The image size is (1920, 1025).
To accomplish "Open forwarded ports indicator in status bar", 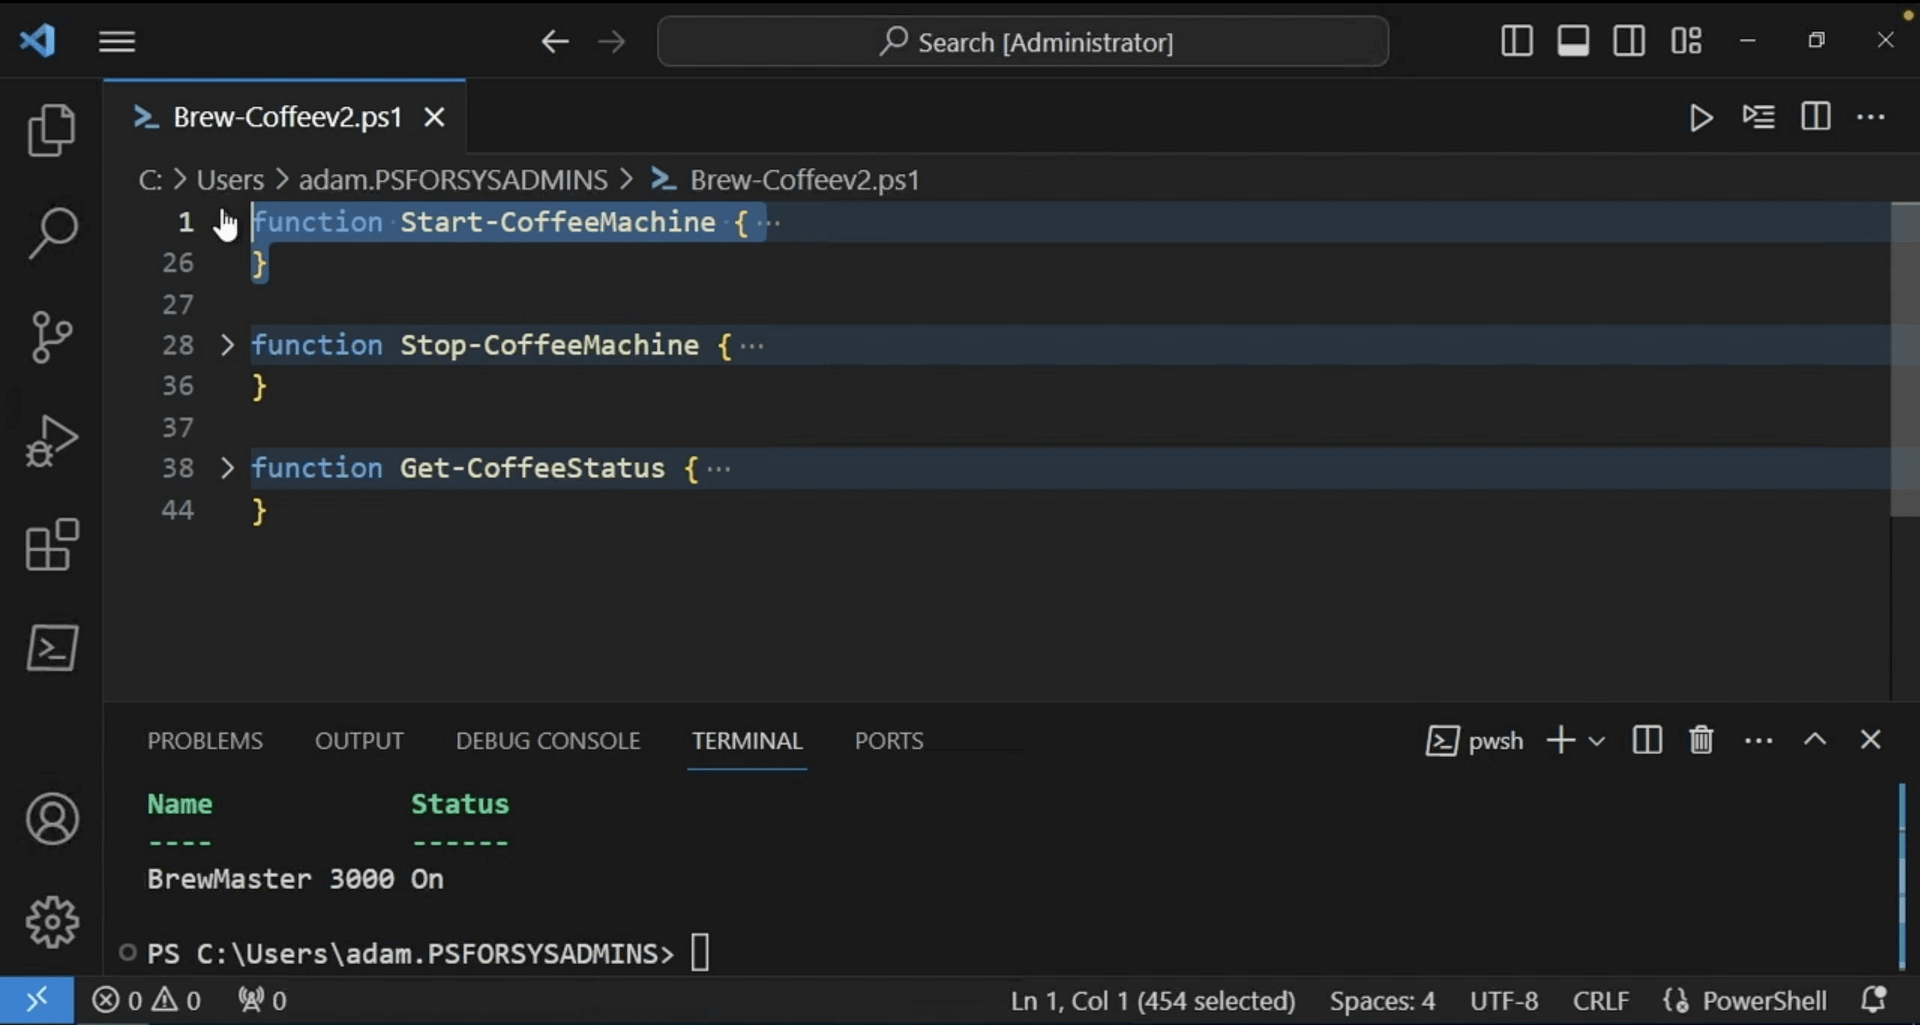I will tap(262, 1000).
